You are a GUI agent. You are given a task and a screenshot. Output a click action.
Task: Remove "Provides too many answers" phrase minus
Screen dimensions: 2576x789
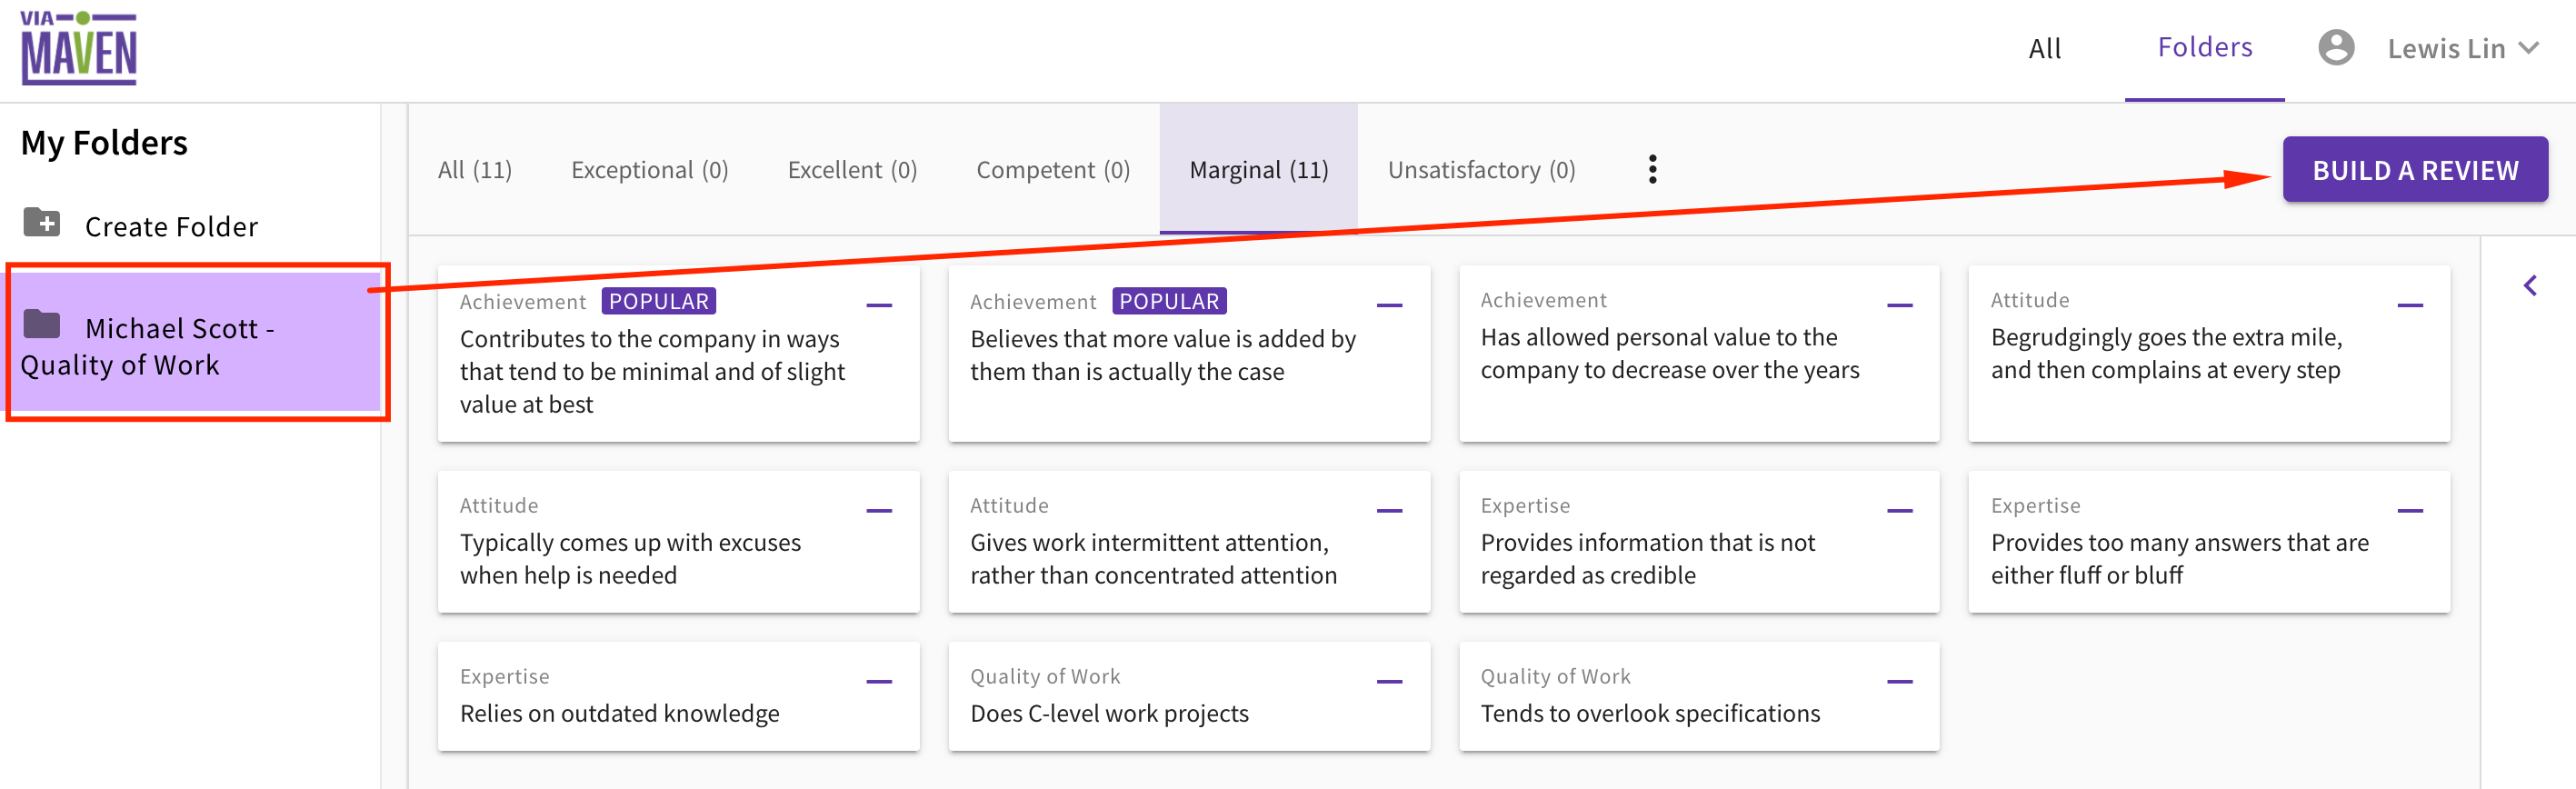click(x=2410, y=510)
